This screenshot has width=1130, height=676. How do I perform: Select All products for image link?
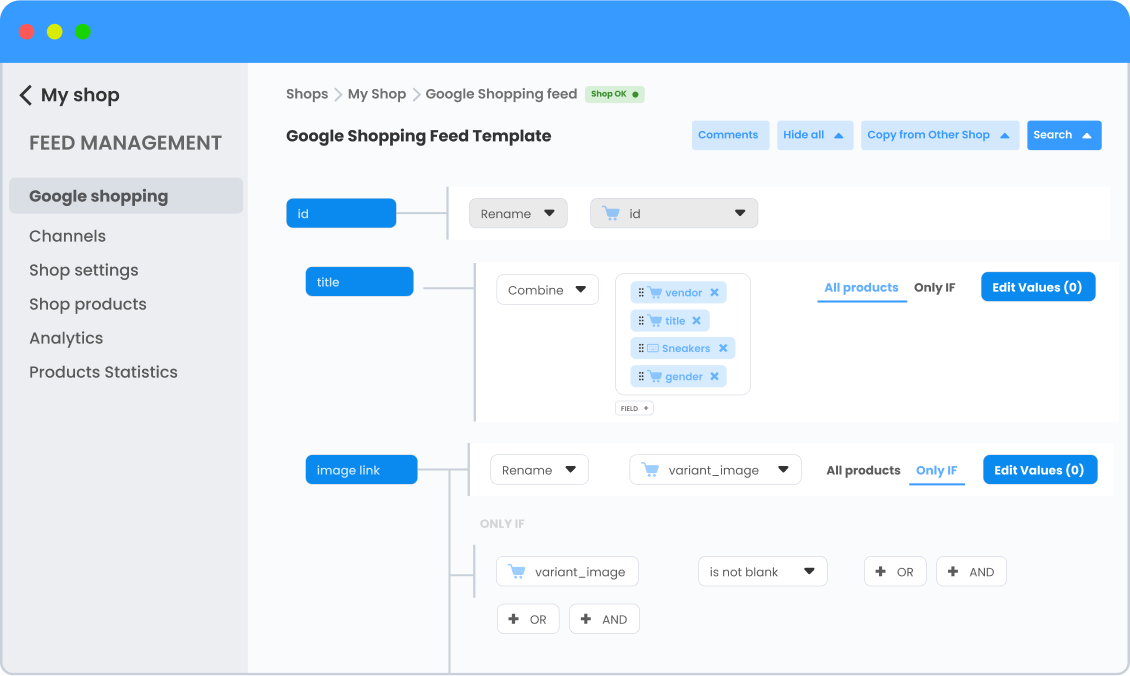pos(863,471)
